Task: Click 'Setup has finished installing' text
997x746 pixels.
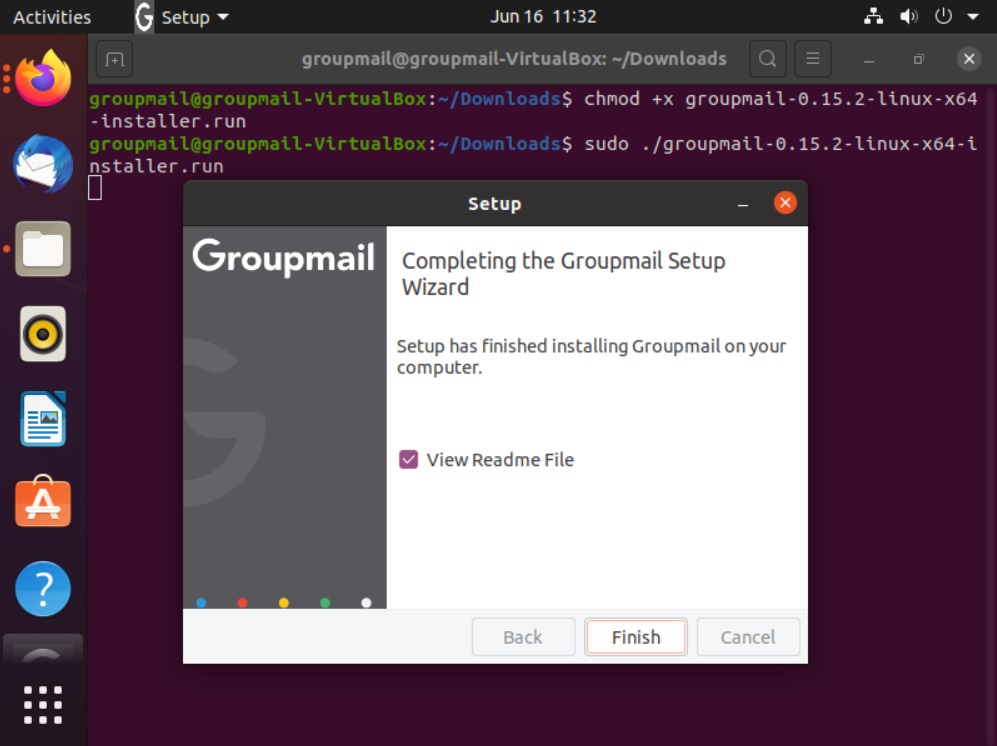Action: pos(591,356)
